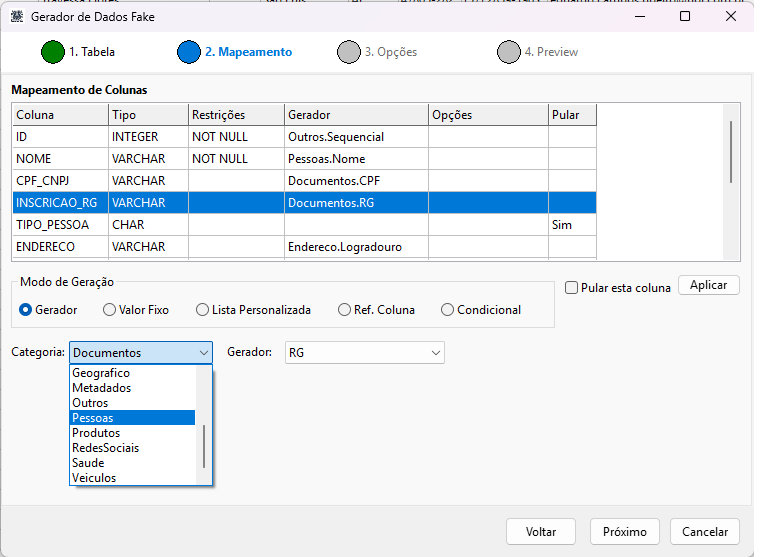The width and height of the screenshot is (764, 557).
Task: Open the 3. Opções step label
Action: (391, 52)
